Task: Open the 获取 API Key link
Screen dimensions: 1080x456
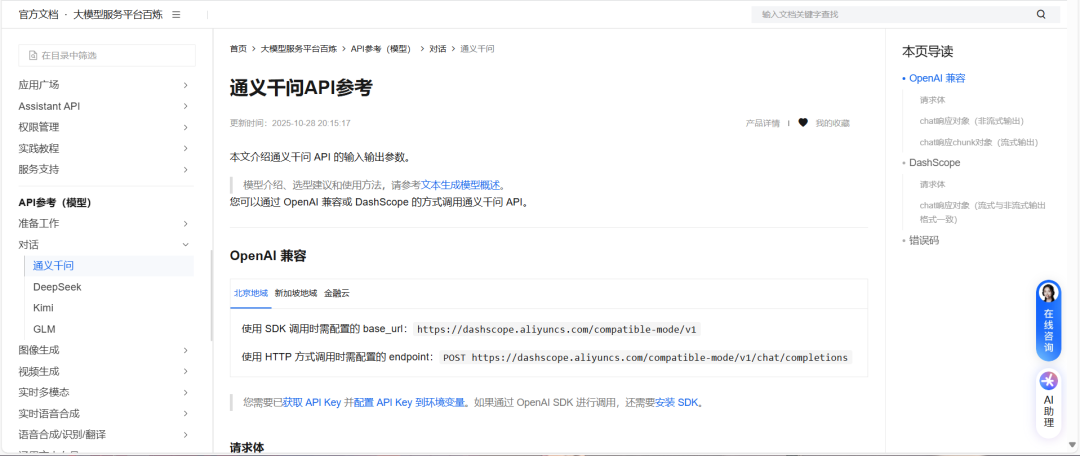Action: pos(311,402)
